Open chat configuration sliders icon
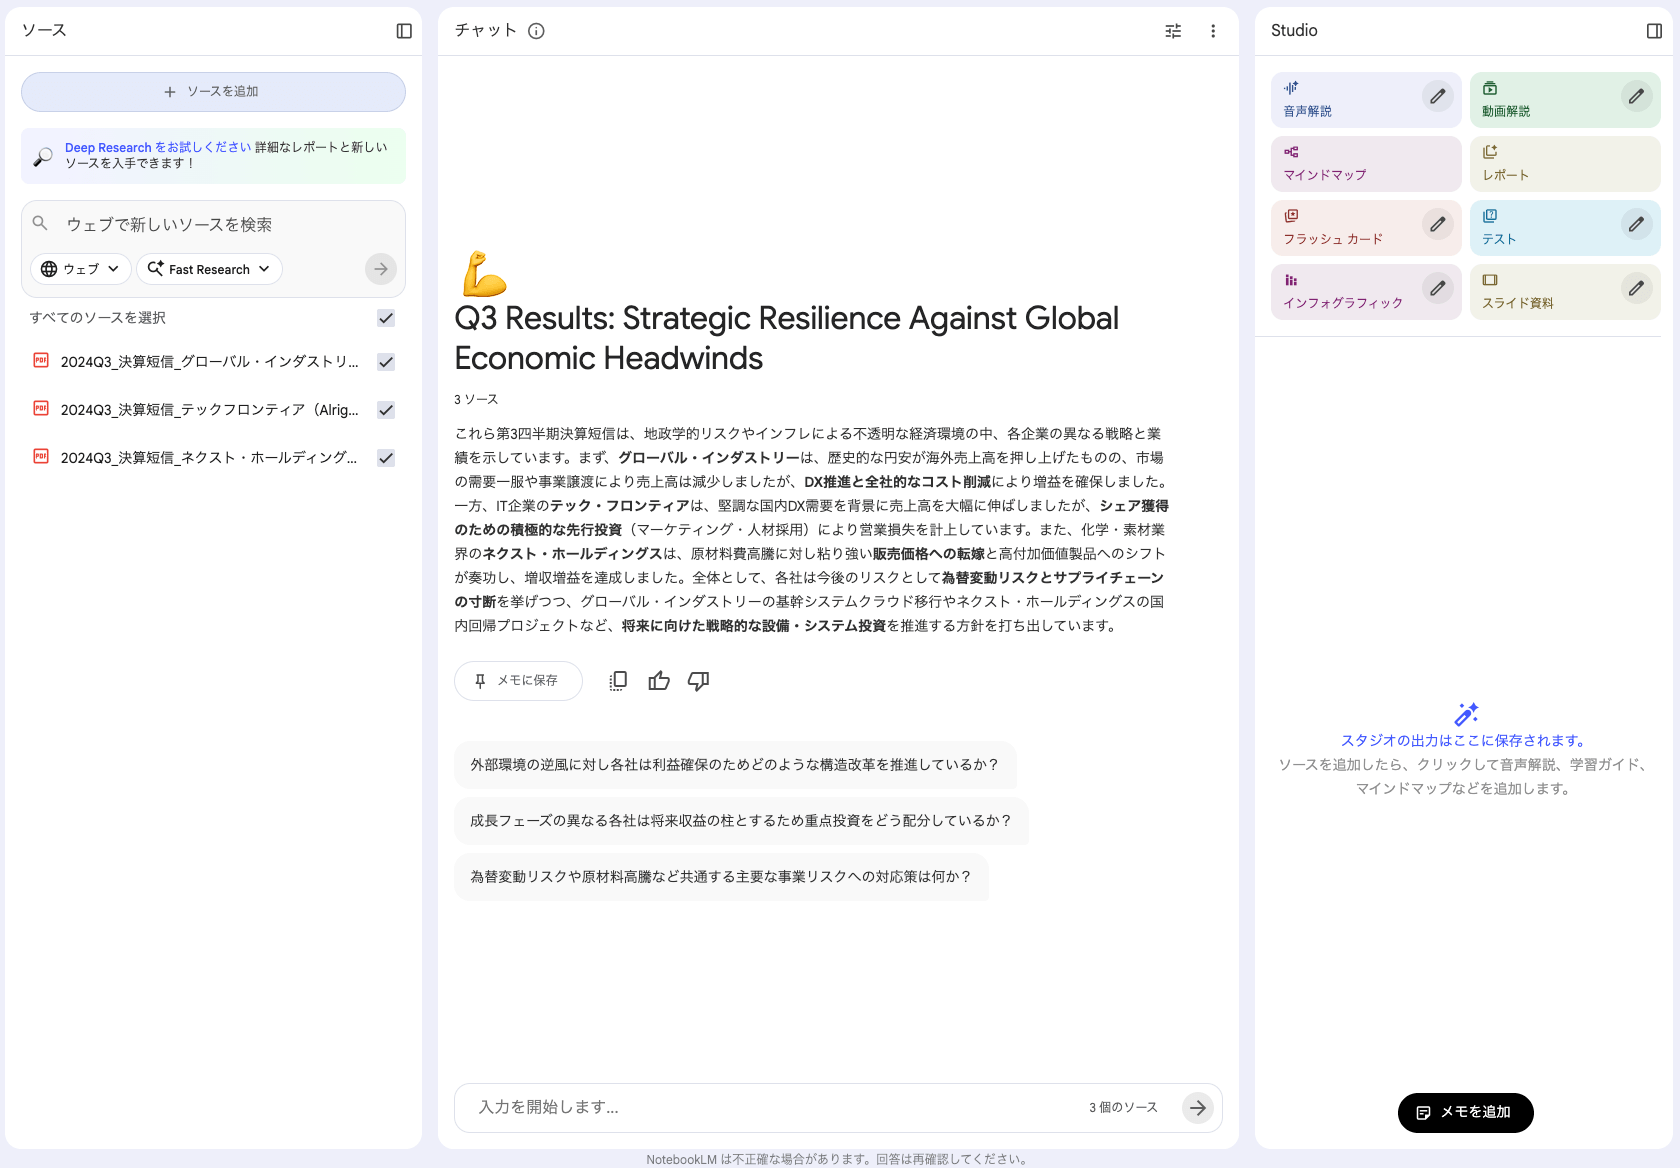Image resolution: width=1680 pixels, height=1168 pixels. (x=1173, y=31)
